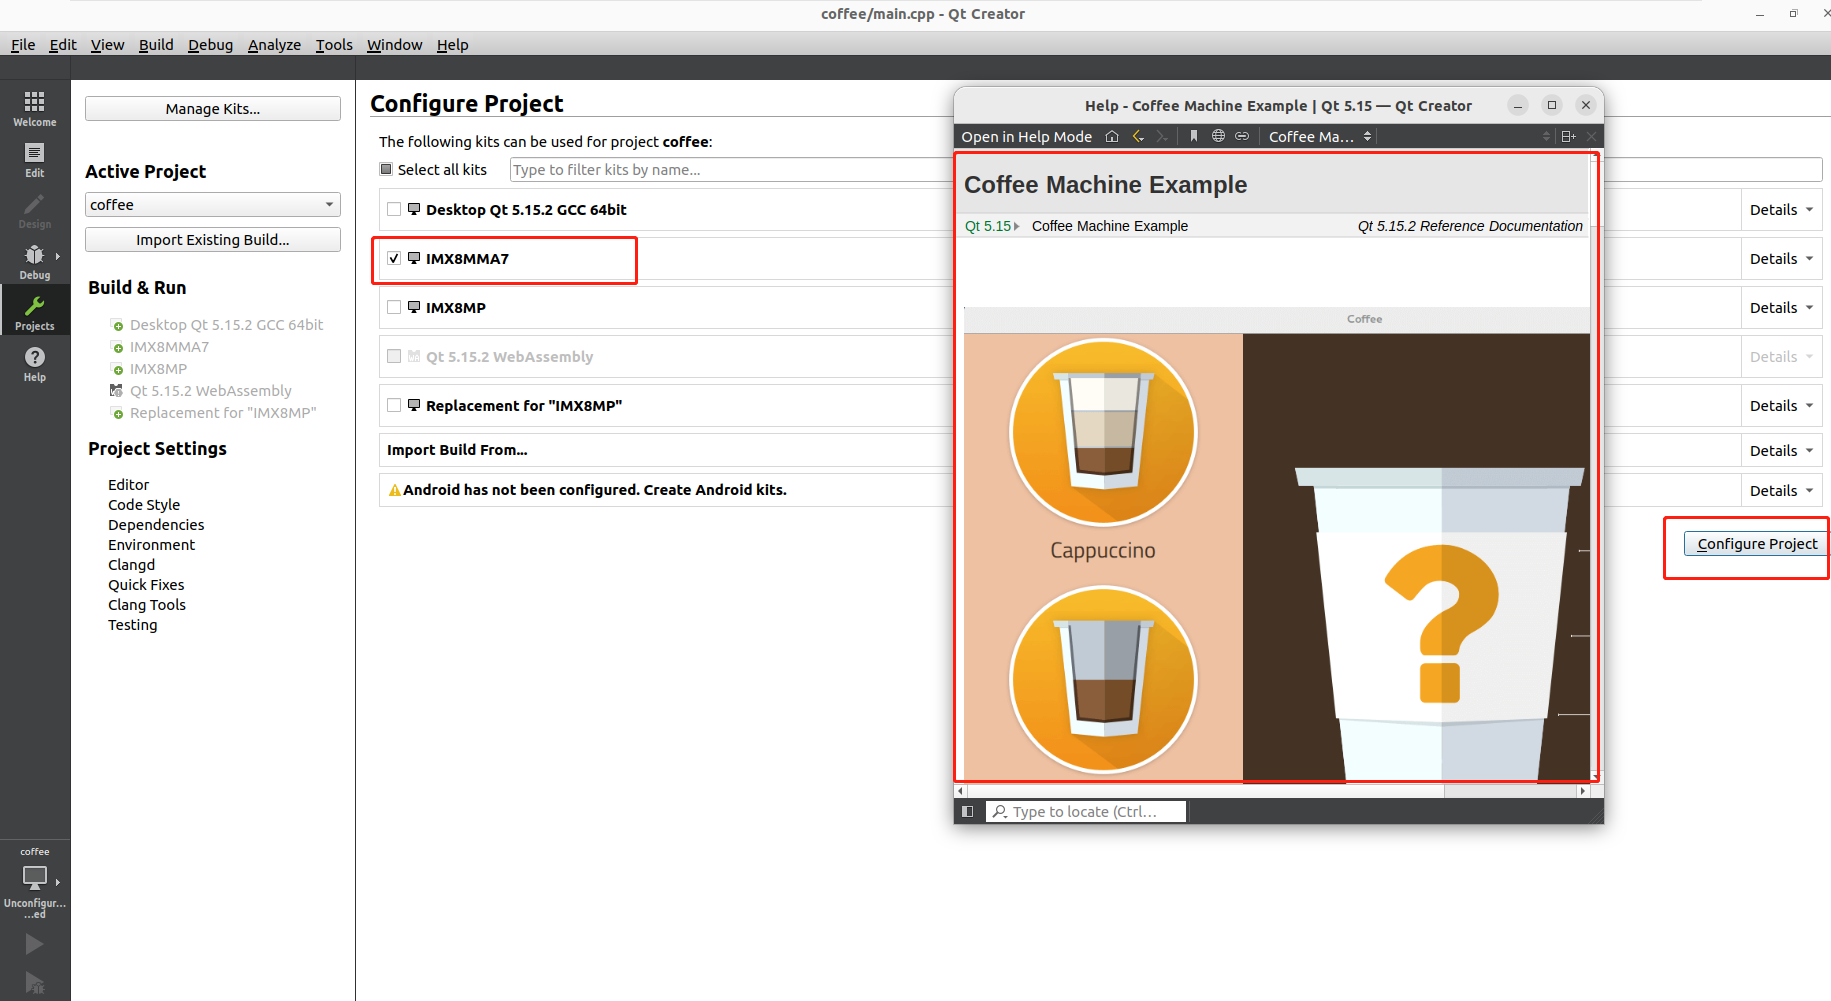
Task: Open the coffee kit selector monitor icon
Action: pos(35,878)
